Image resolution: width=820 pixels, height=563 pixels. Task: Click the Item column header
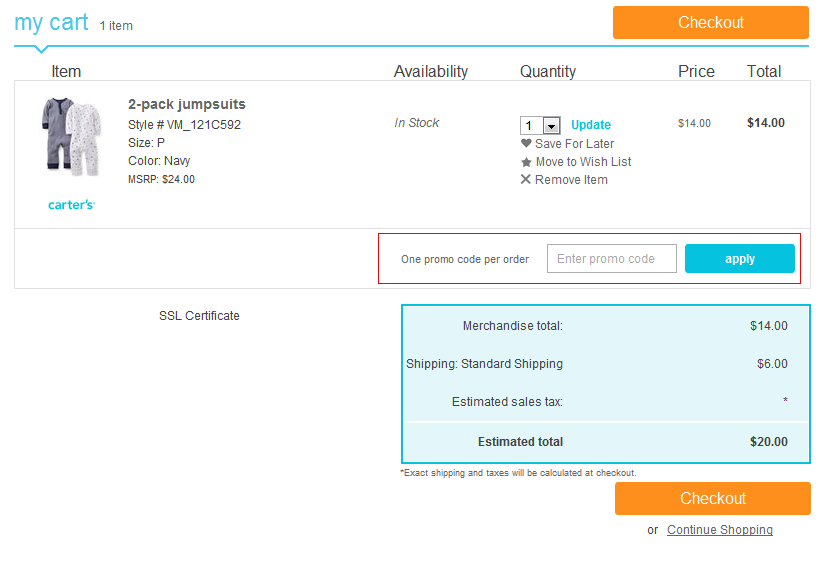(x=66, y=71)
